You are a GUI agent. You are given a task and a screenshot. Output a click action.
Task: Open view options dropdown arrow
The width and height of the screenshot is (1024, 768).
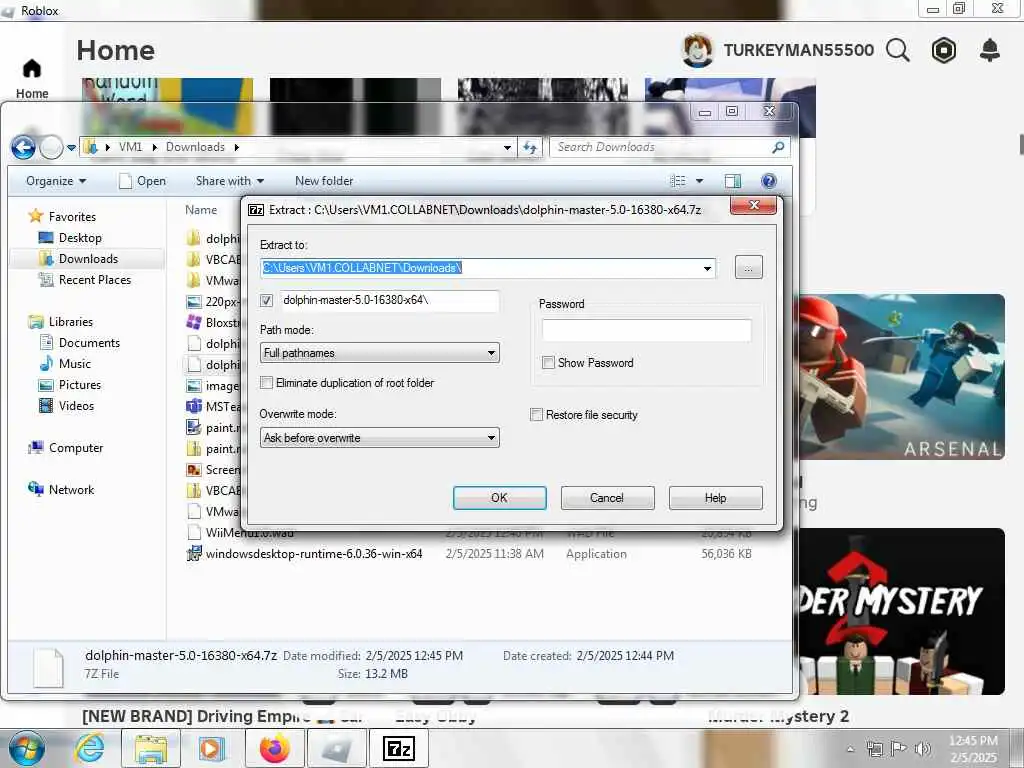point(699,181)
